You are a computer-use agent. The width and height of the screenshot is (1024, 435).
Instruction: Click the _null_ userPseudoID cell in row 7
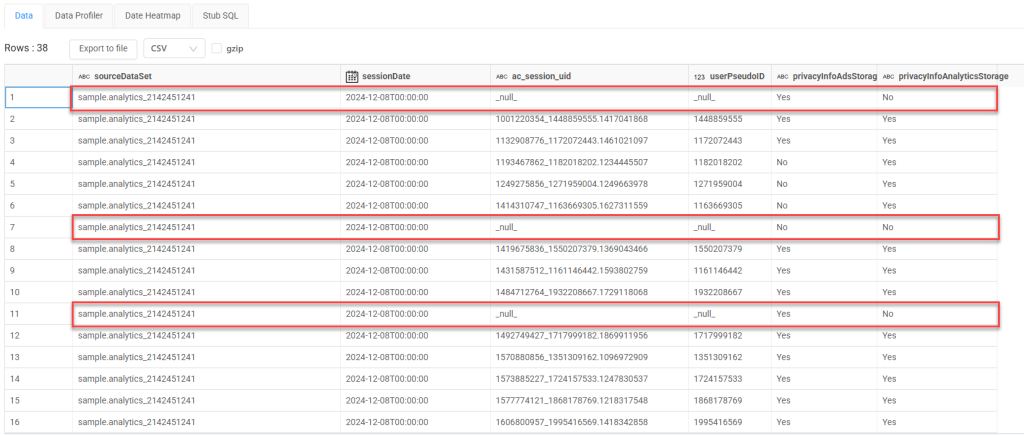(x=729, y=227)
